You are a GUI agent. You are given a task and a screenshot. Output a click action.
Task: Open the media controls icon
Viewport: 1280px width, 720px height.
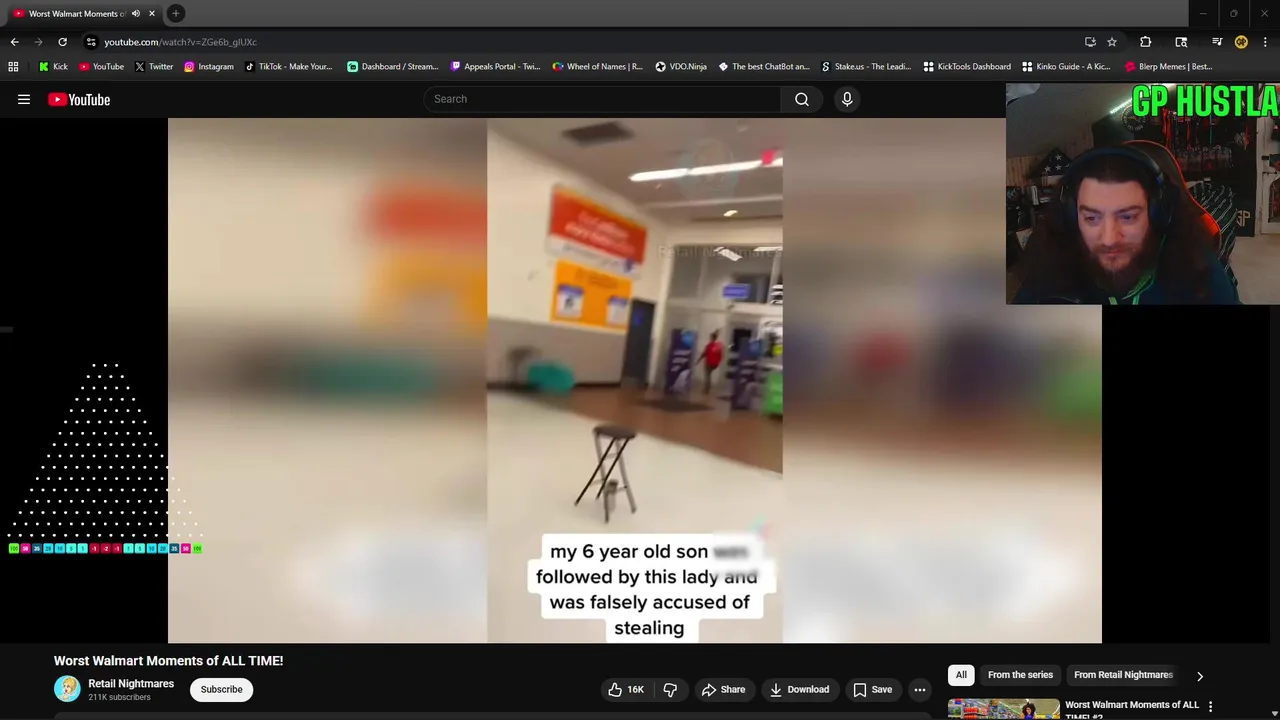pos(1217,42)
